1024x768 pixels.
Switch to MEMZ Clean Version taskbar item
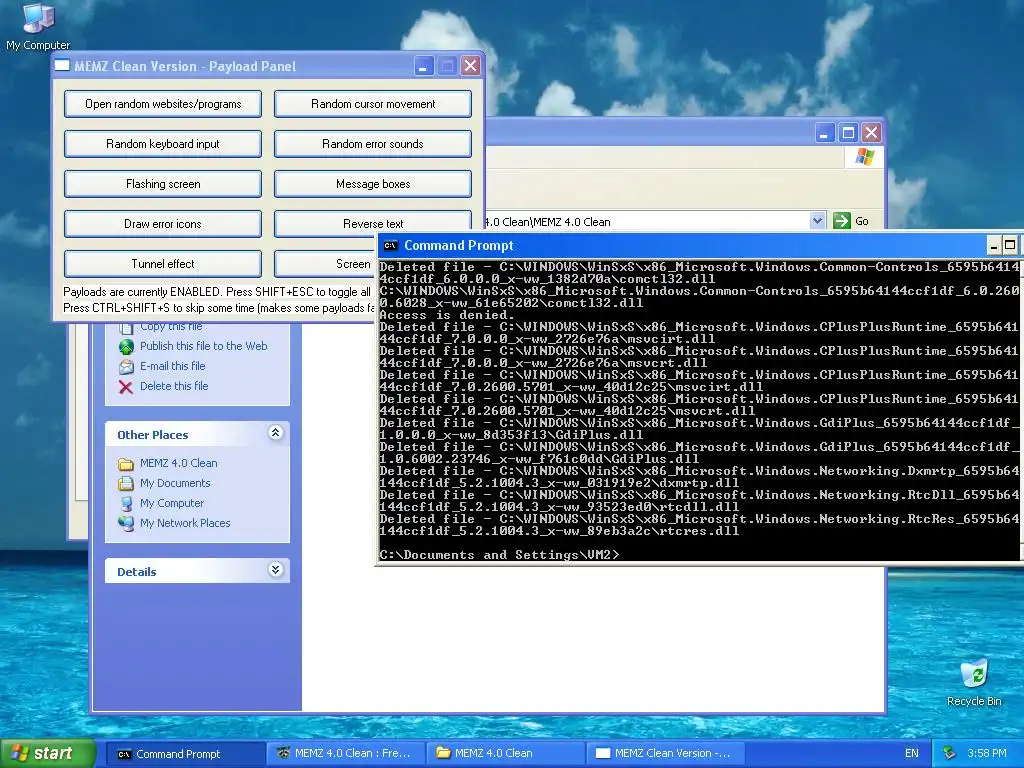pyautogui.click(x=664, y=754)
